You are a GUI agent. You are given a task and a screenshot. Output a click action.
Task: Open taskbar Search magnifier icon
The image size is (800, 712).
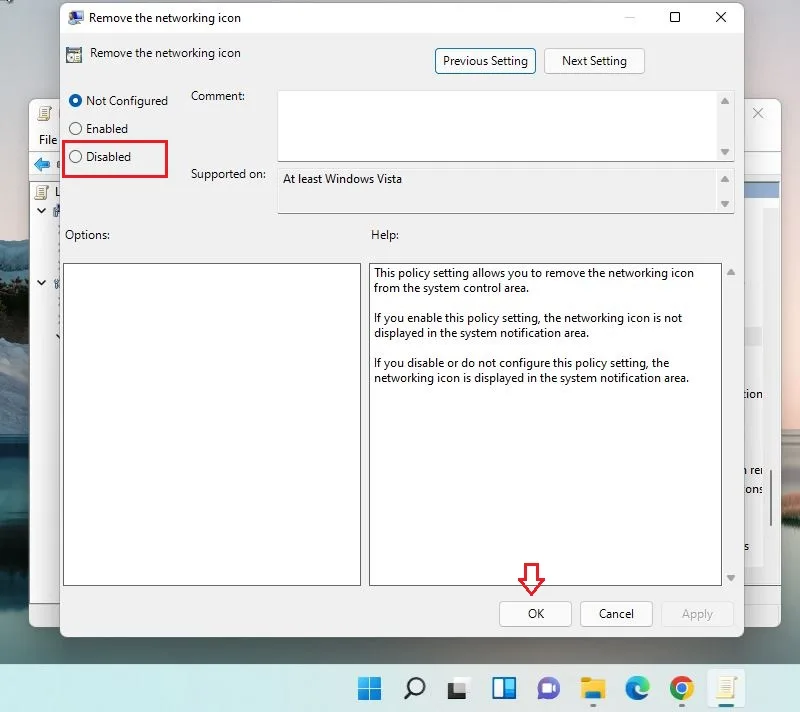[414, 689]
